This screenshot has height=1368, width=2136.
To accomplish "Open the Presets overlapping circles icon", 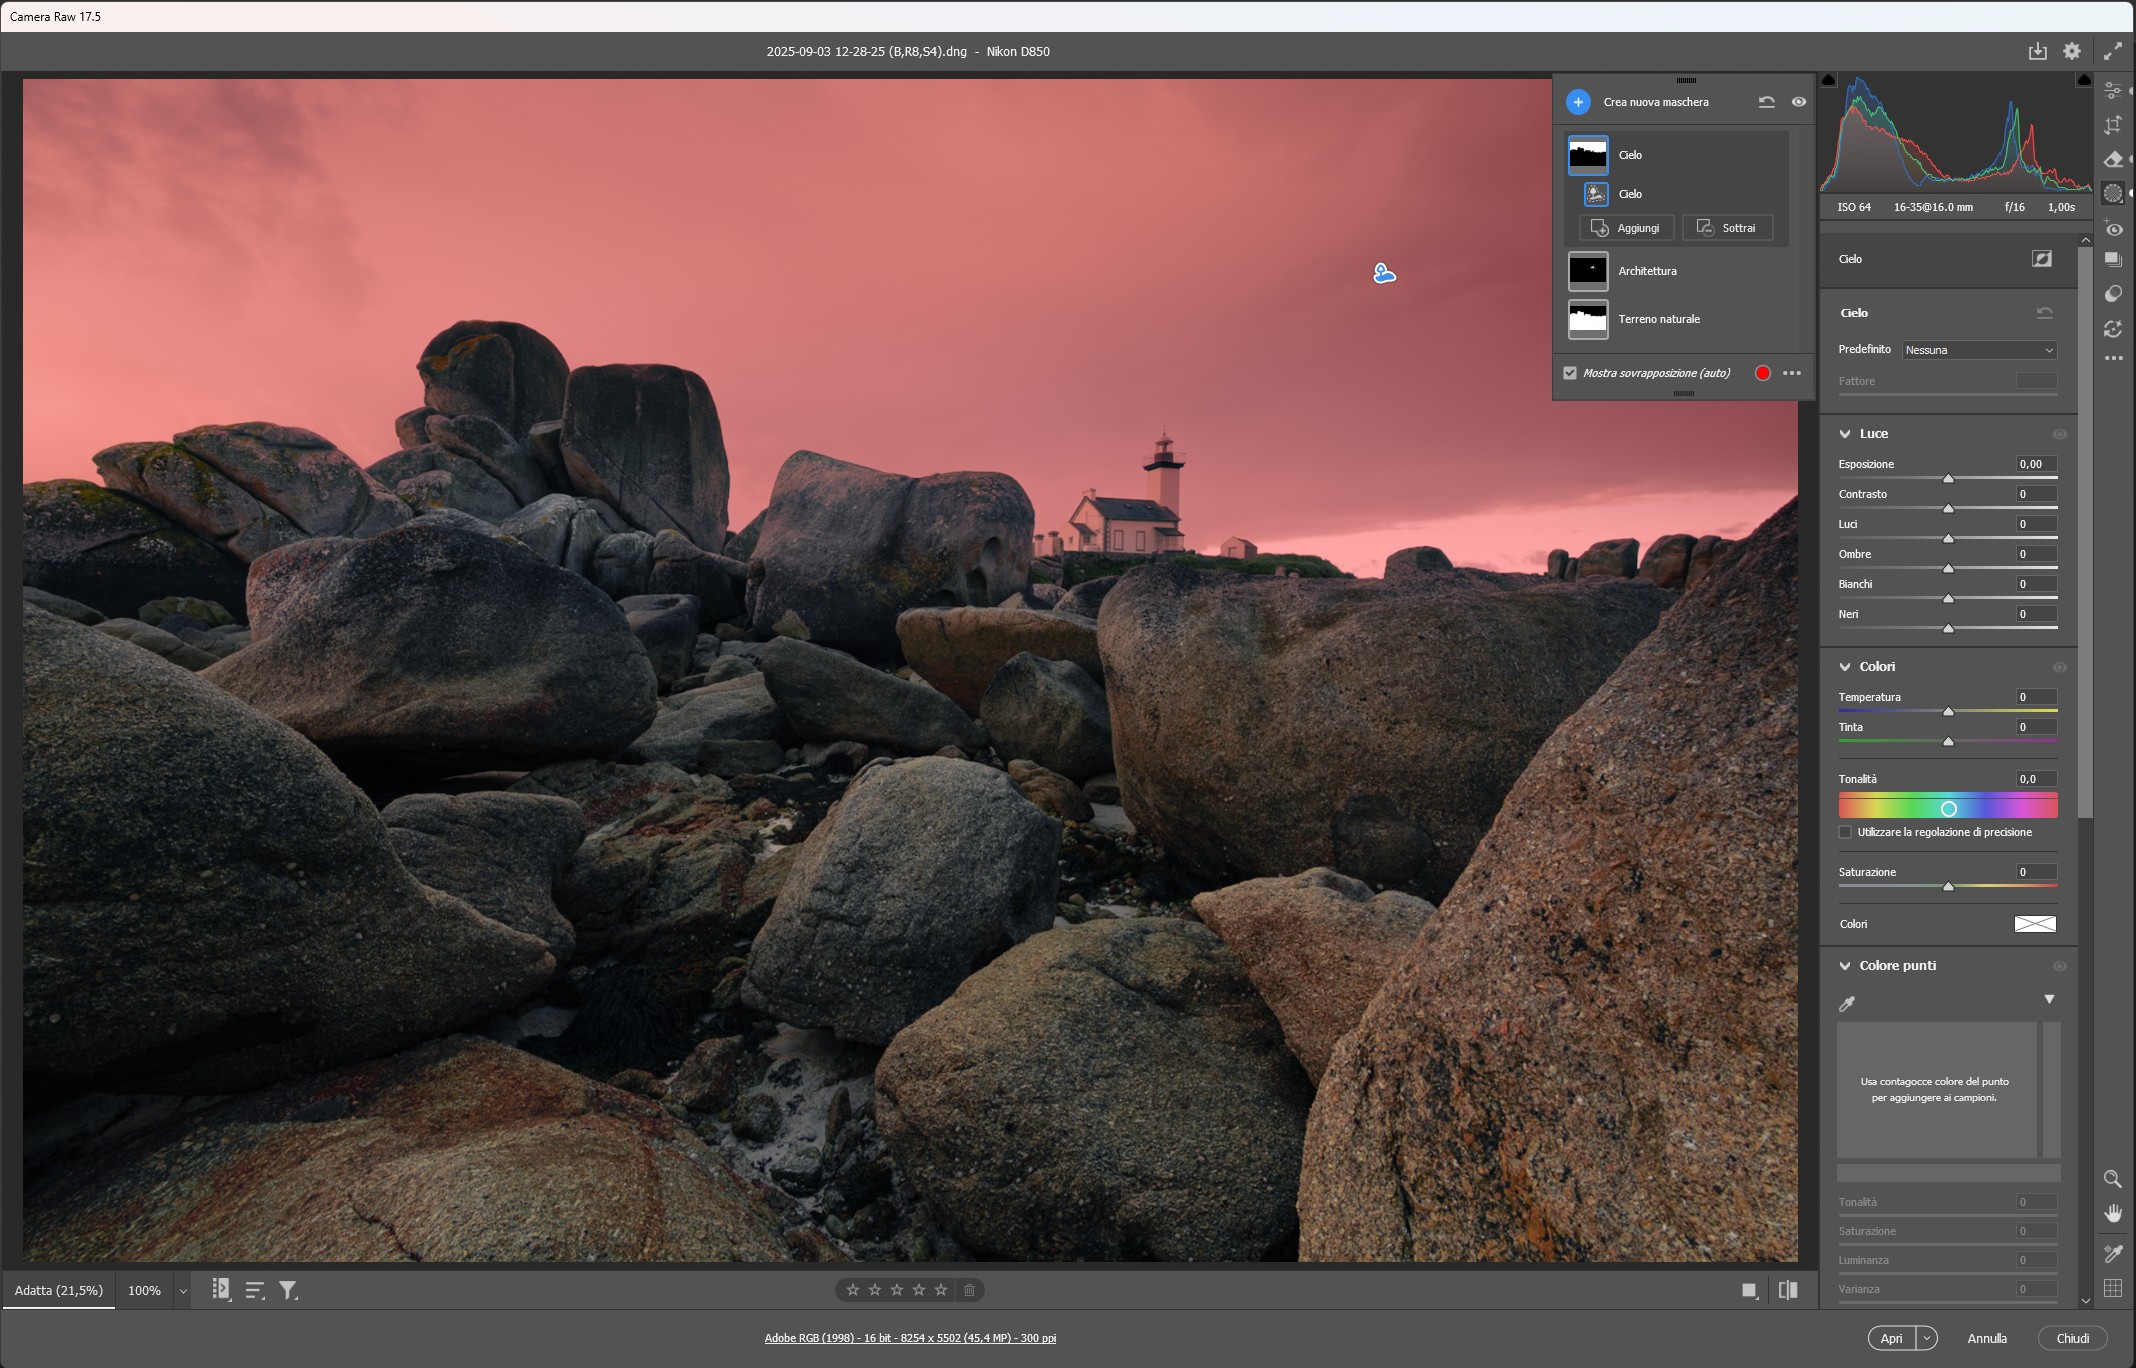I will [2112, 294].
